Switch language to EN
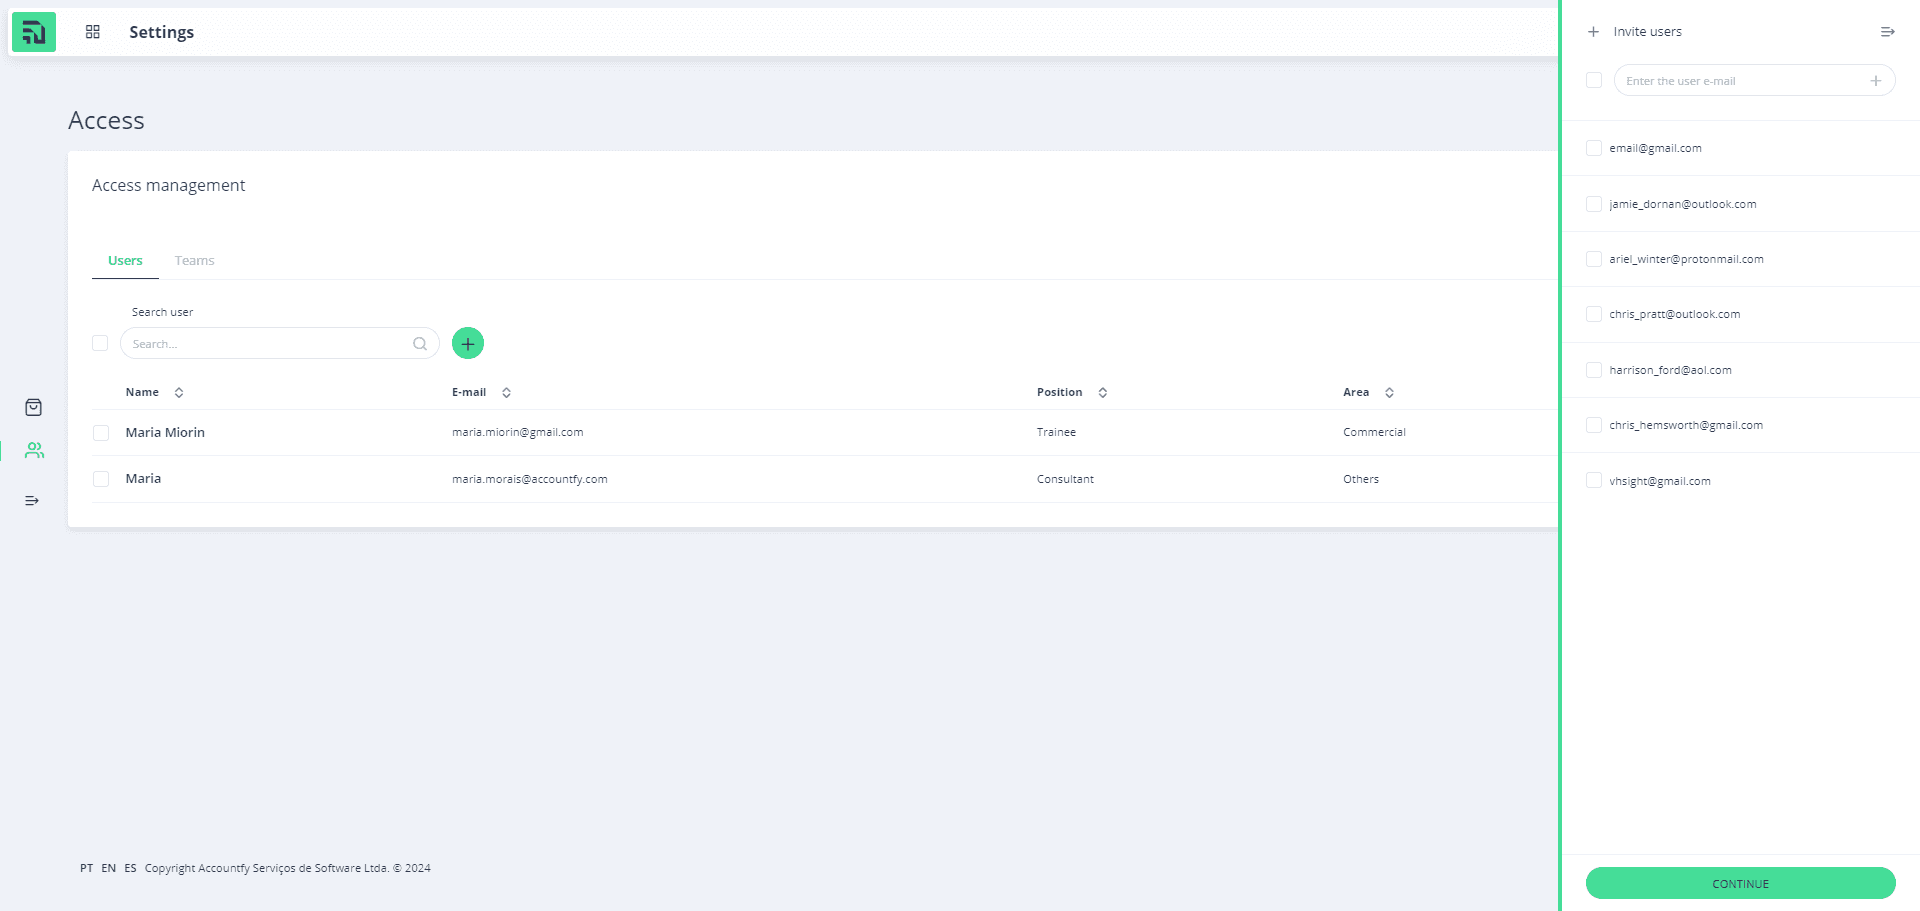The height and width of the screenshot is (911, 1920). tap(108, 868)
